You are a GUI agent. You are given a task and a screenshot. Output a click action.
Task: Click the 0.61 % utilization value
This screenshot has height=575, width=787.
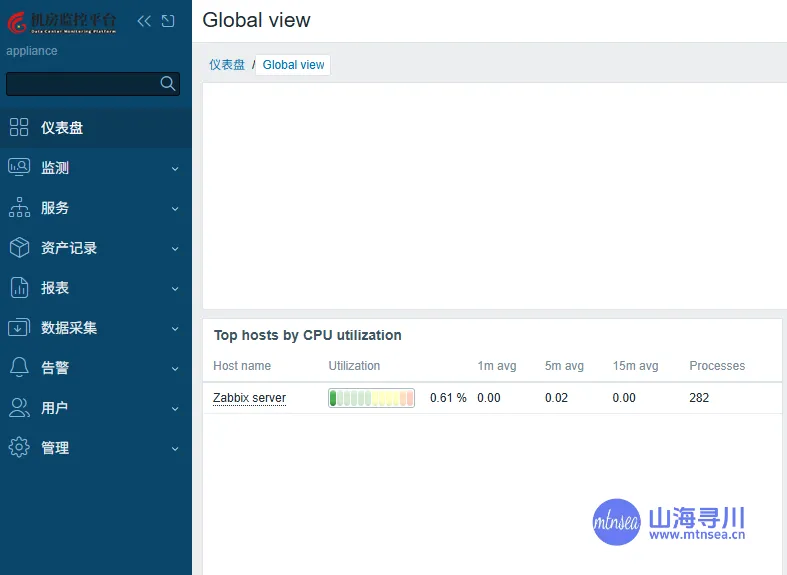[448, 398]
